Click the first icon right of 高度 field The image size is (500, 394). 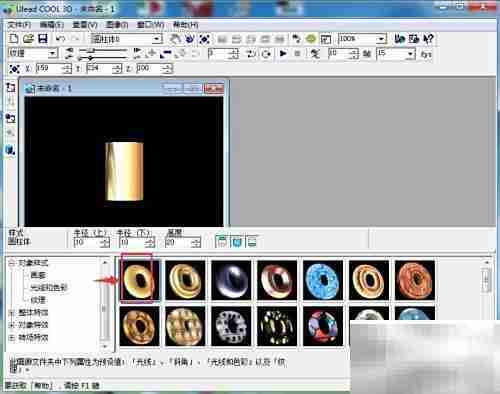[222, 241]
